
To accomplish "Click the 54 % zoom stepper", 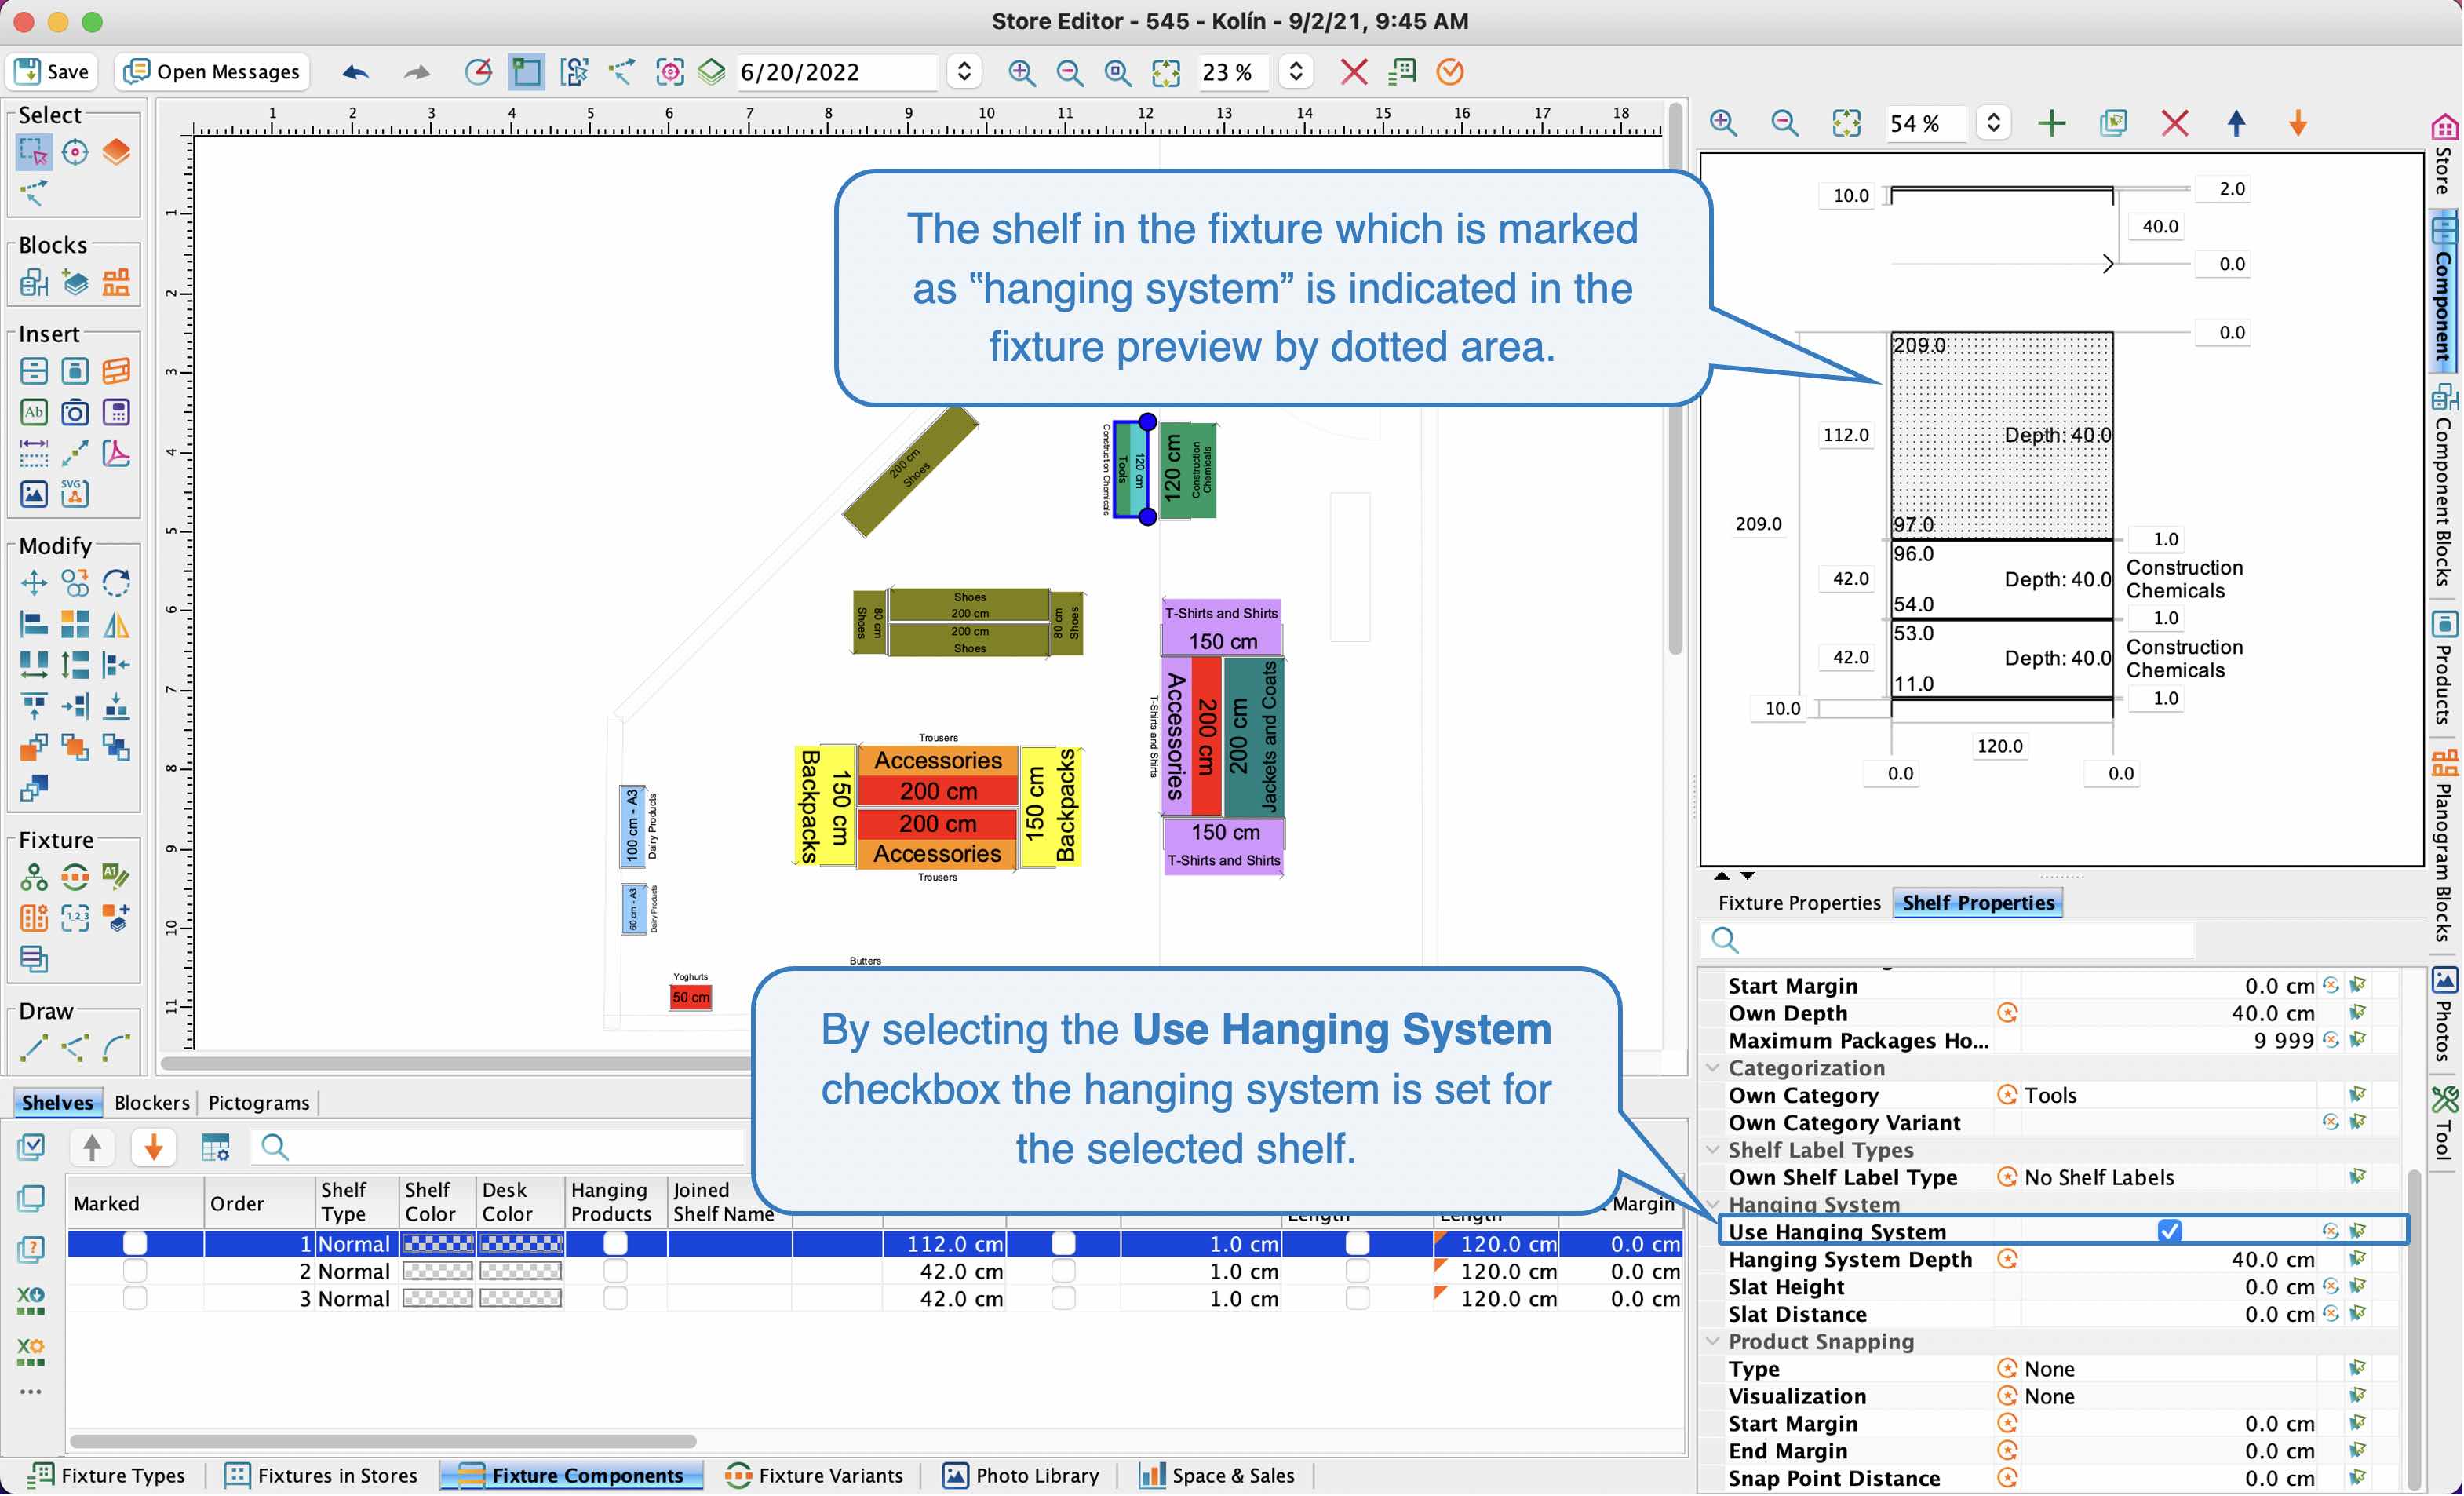I will click(1993, 123).
